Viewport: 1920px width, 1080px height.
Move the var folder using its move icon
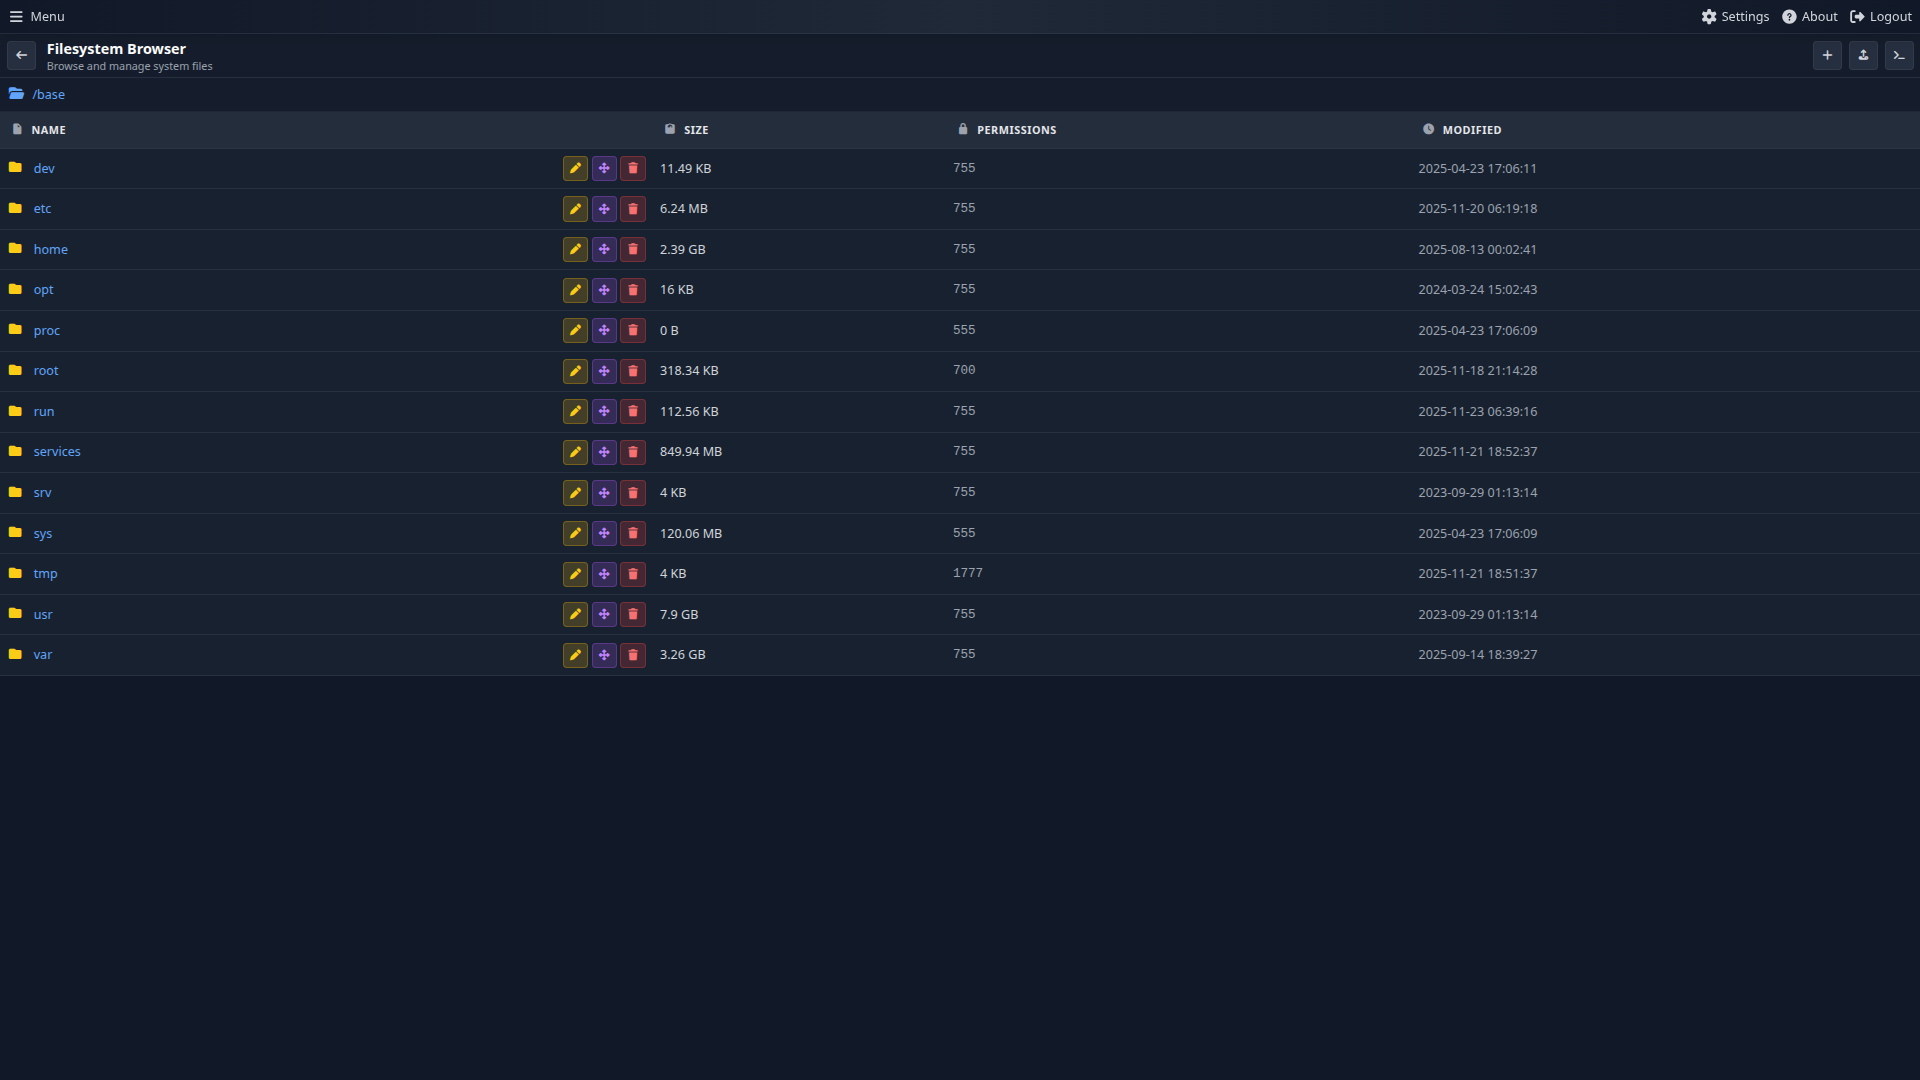(604, 655)
